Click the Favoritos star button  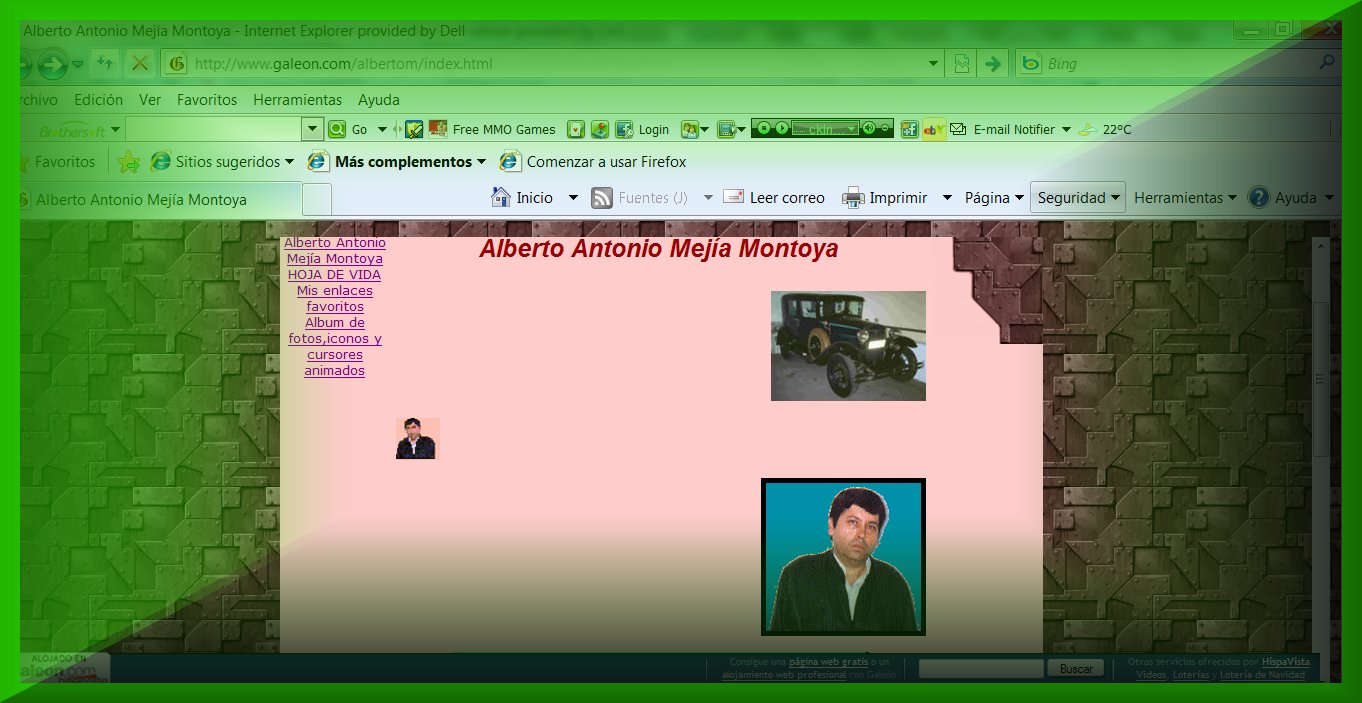57,161
